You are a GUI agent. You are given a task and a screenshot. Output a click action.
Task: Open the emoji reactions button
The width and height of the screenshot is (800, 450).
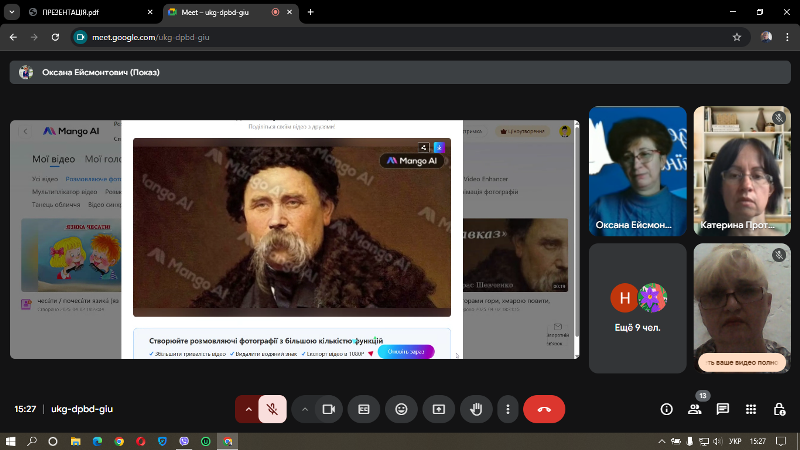point(402,409)
